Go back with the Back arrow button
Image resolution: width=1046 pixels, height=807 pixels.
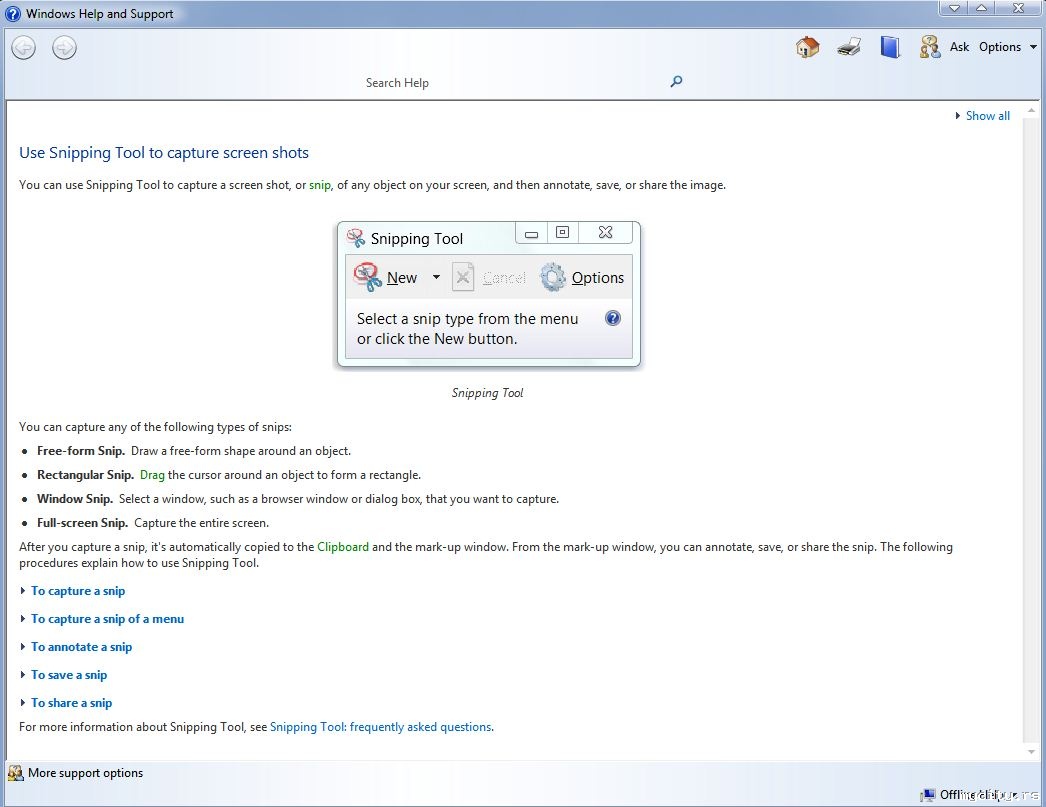click(24, 47)
